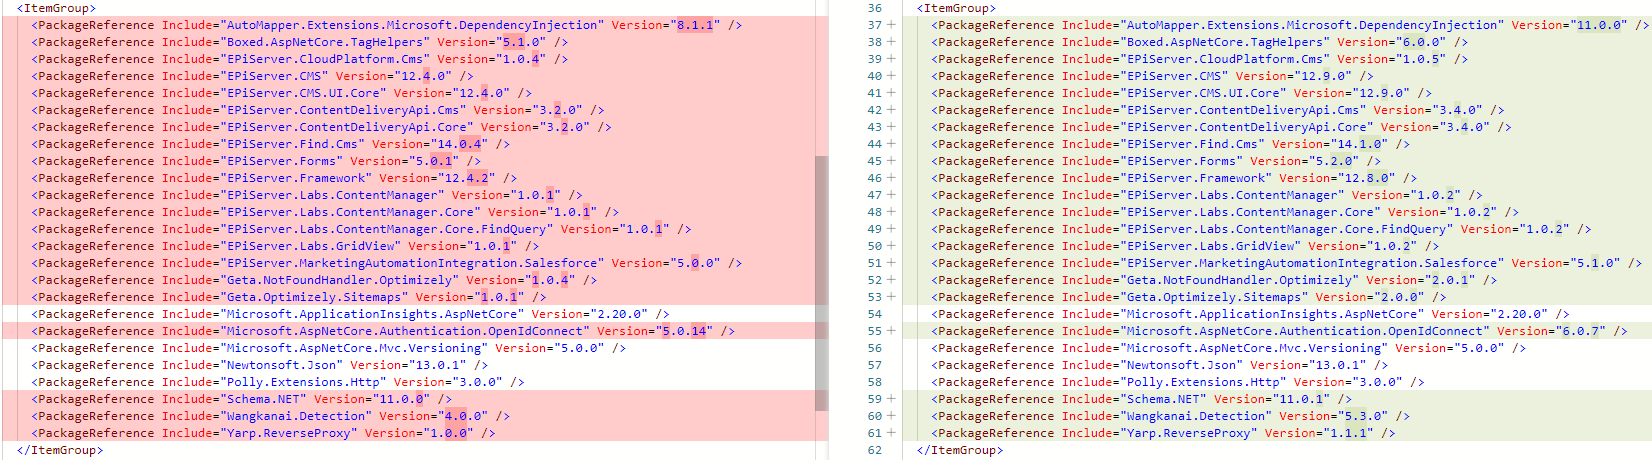1652x460 pixels.
Task: Click the plus marker beside line 51
Action: 891,263
